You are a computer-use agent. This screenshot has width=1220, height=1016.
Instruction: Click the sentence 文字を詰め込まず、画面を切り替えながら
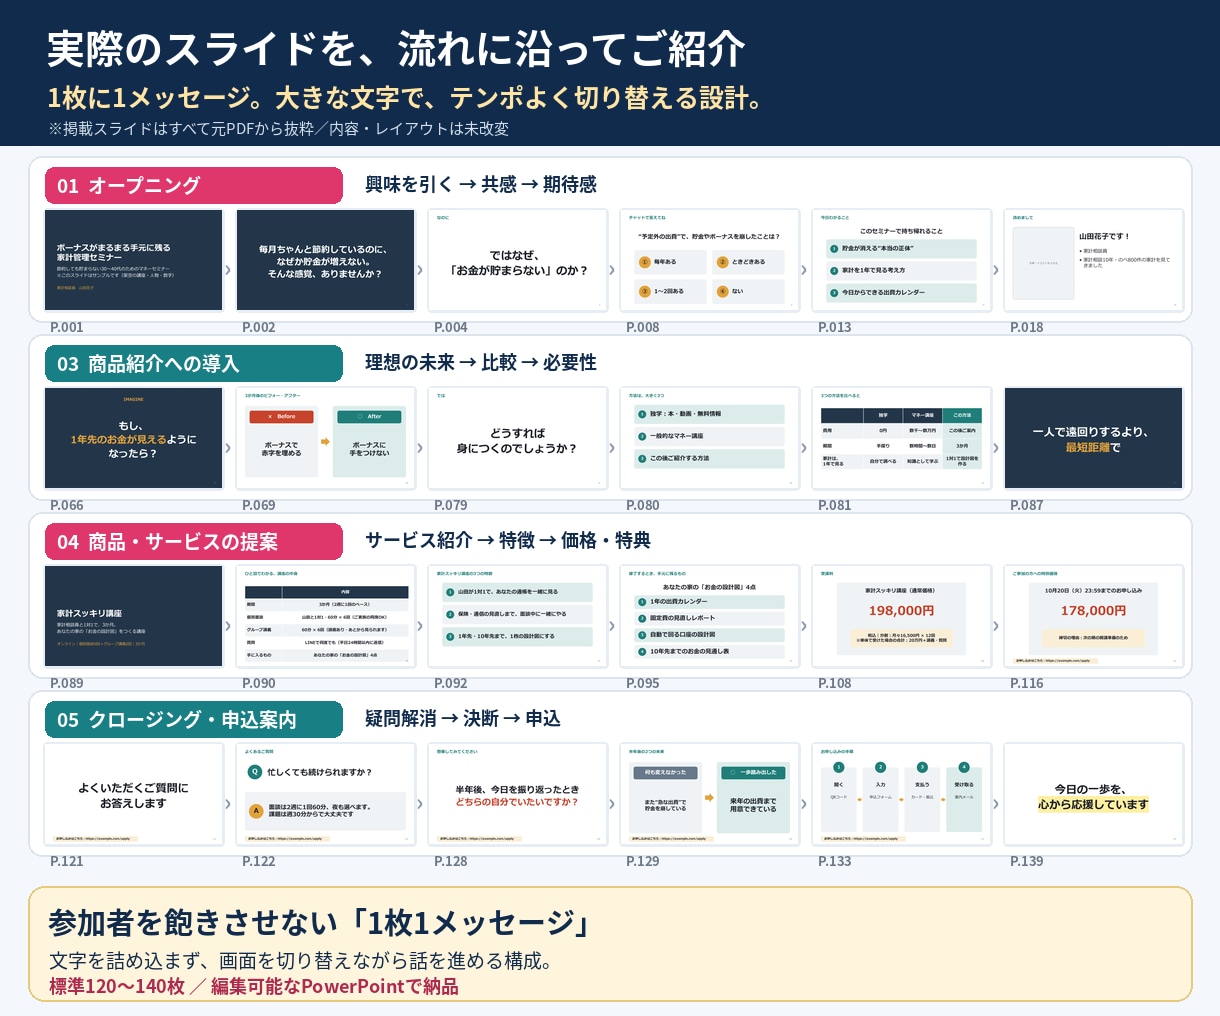(301, 961)
